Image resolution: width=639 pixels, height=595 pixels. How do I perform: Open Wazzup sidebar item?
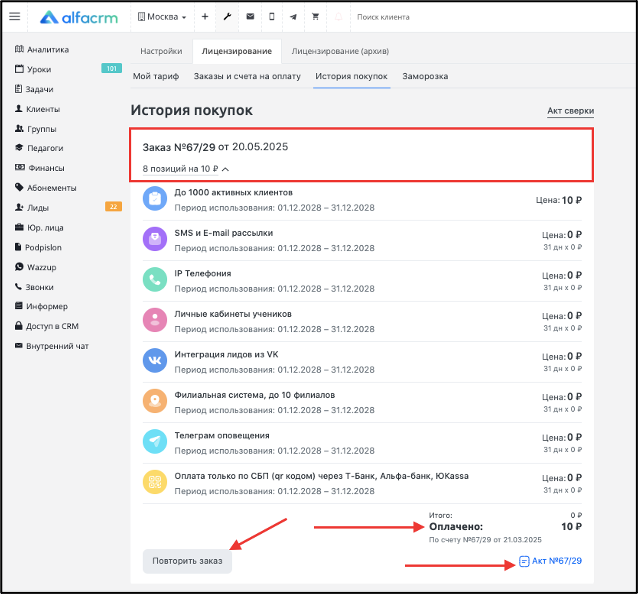click(35, 267)
